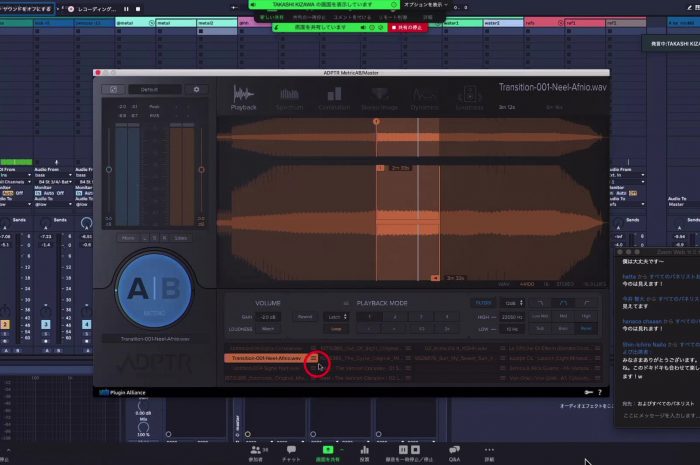The height and width of the screenshot is (465, 700).
Task: Pause recording icon in top-left bar
Action: point(126,8)
